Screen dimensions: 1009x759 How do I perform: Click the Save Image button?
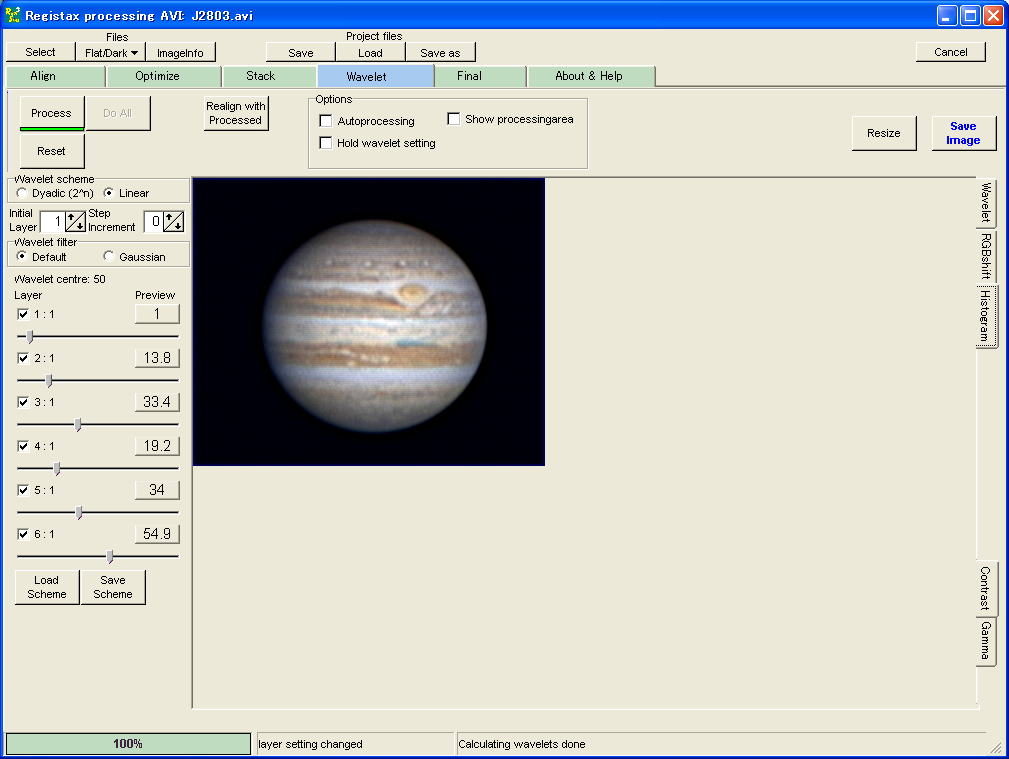tap(963, 133)
